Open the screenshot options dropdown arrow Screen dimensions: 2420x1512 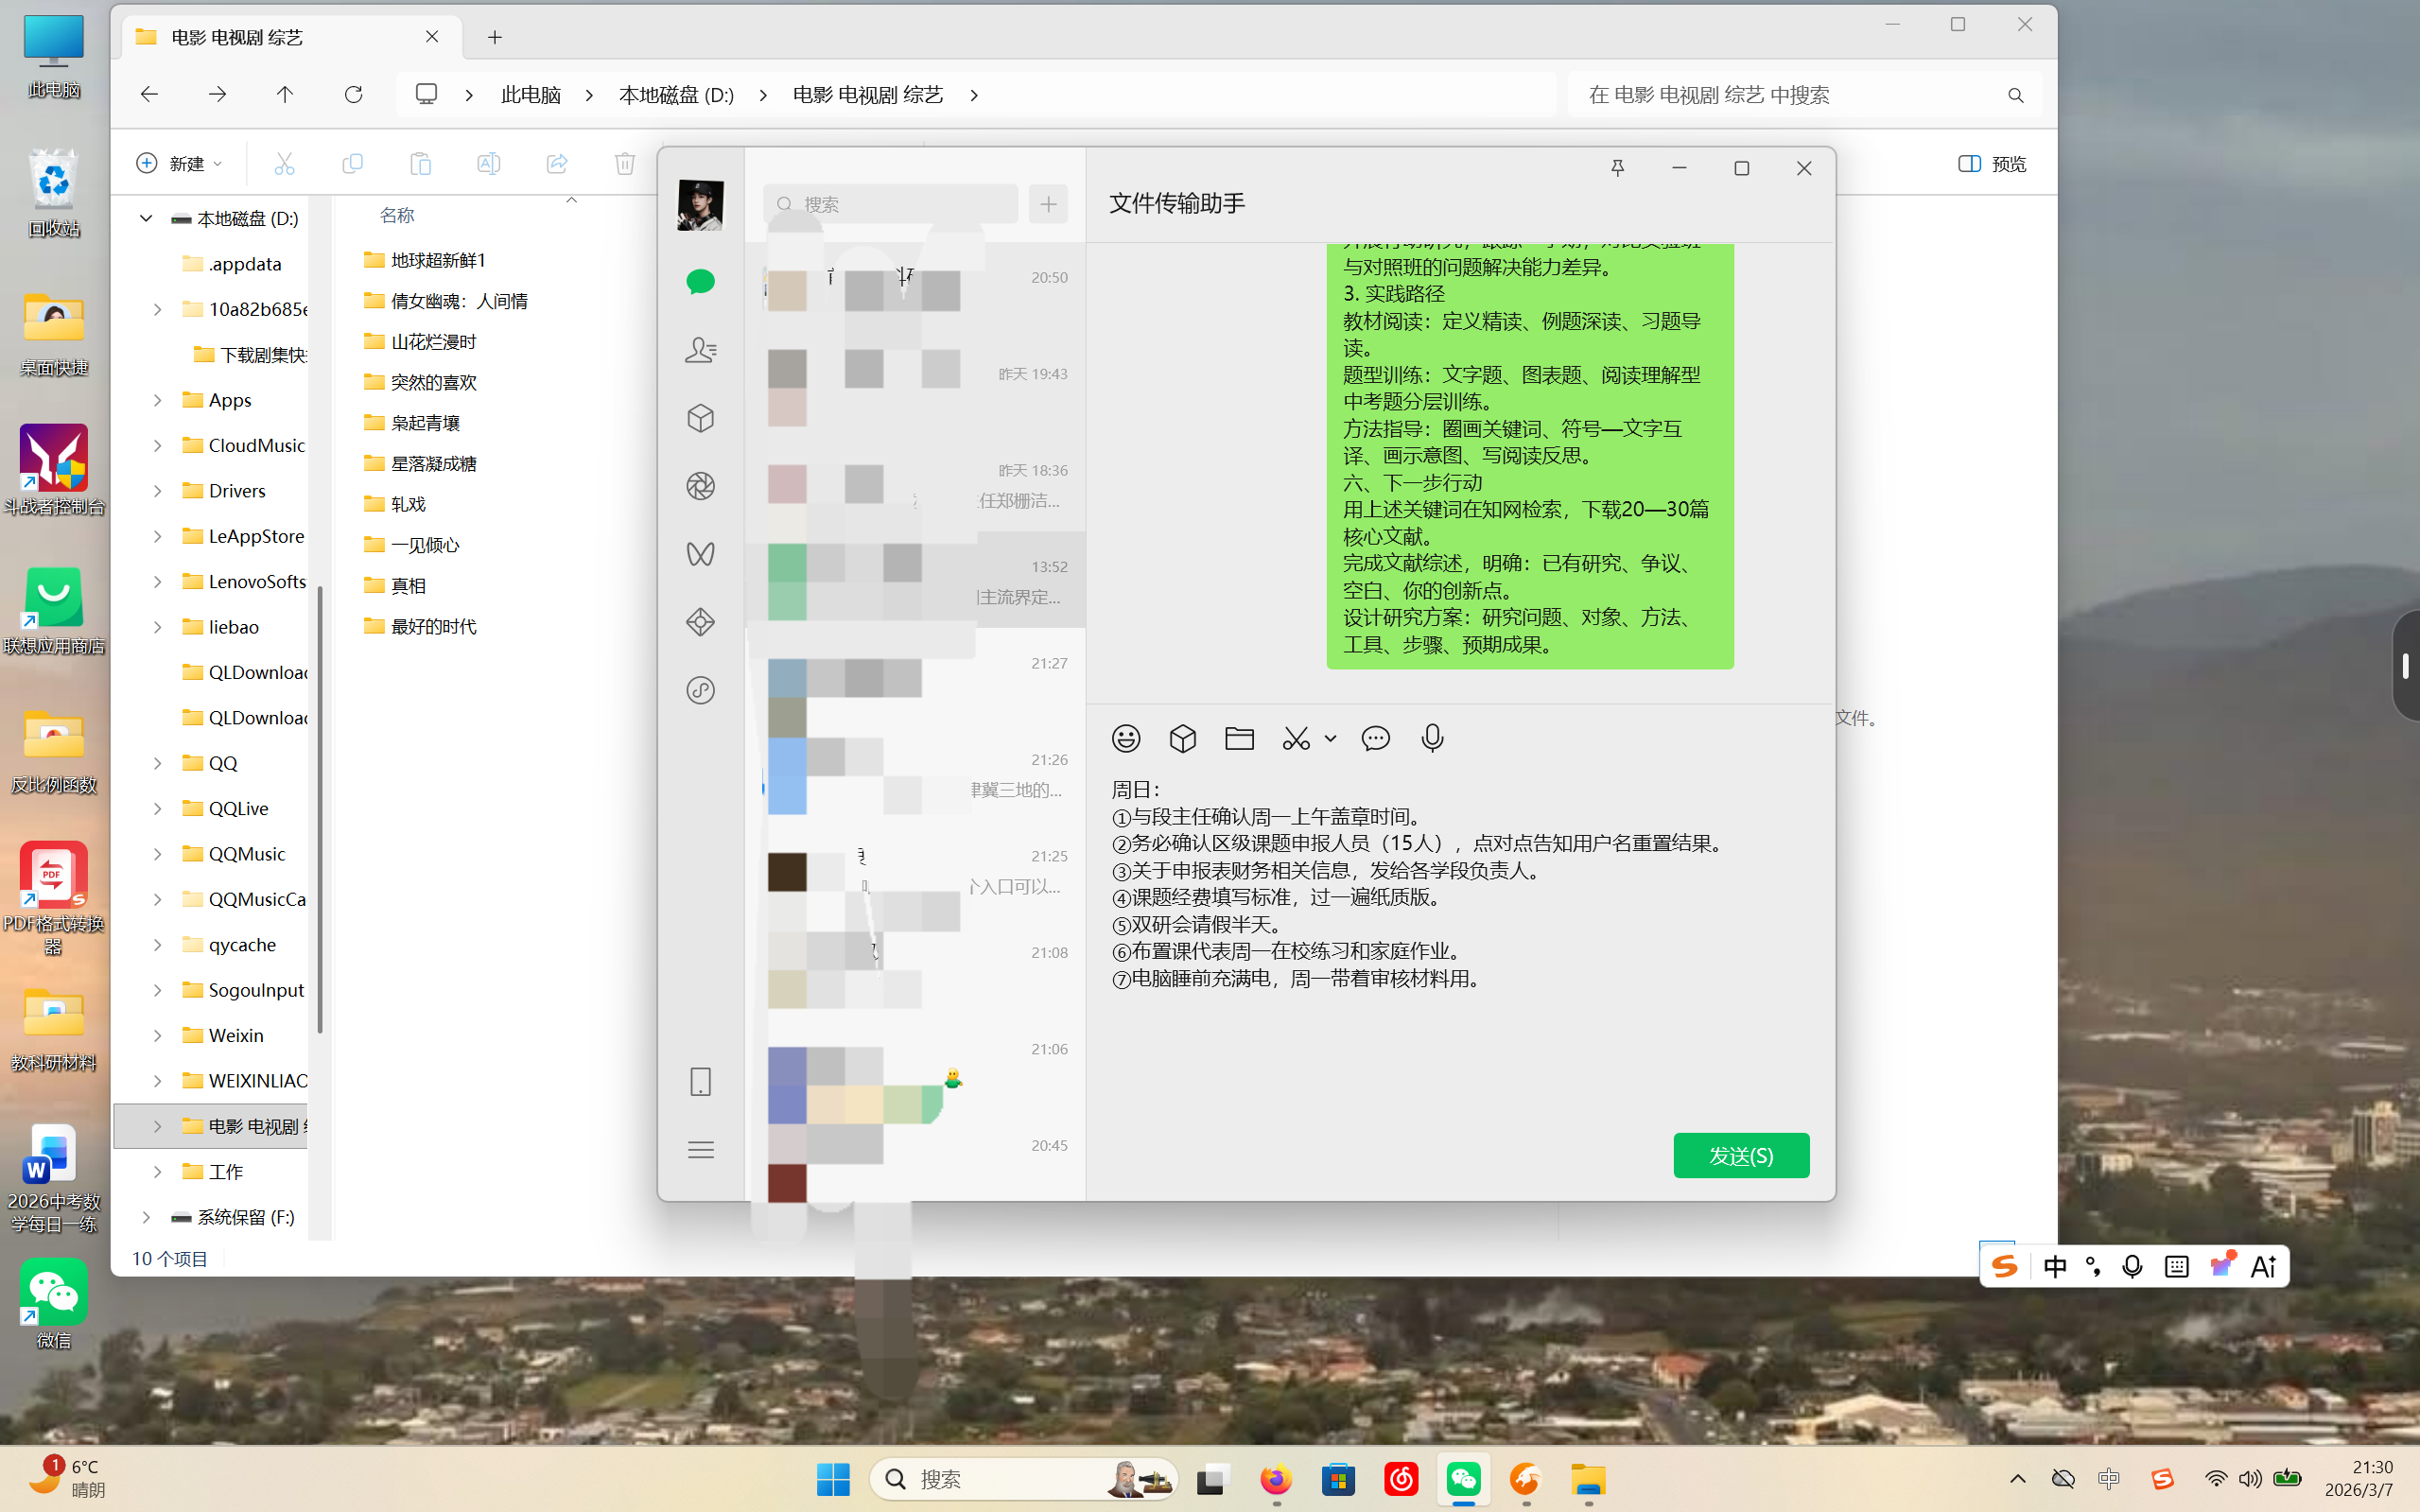[x=1330, y=738]
